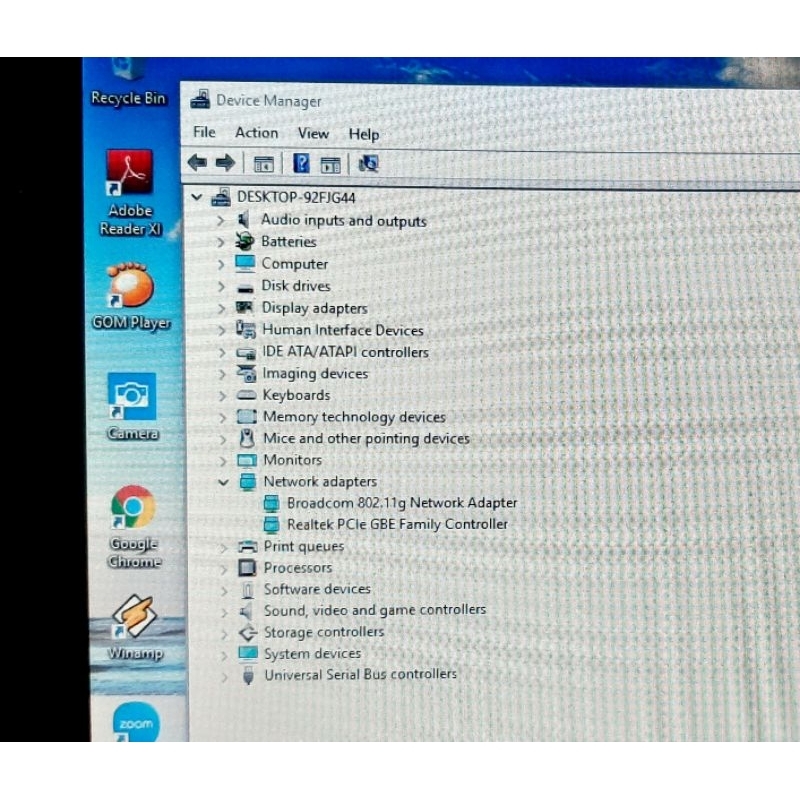The image size is (800, 800).
Task: Collapse the DESKTOP-92FJG44 root node
Action: 197,197
